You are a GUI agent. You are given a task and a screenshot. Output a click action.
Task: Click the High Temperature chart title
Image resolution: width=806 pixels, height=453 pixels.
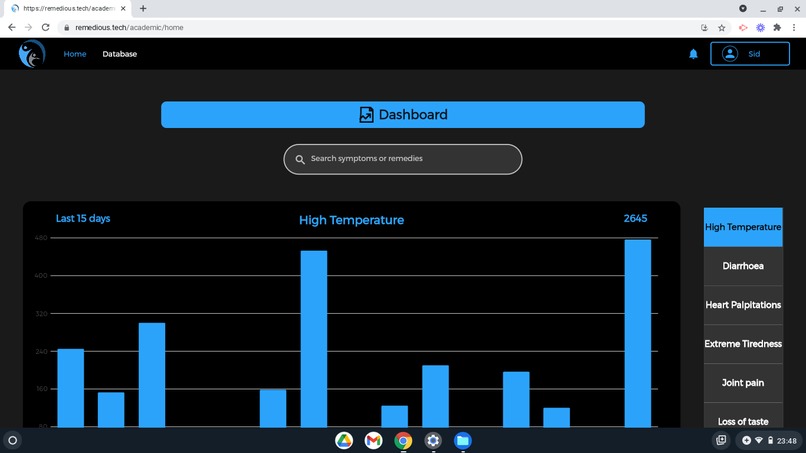[352, 220]
